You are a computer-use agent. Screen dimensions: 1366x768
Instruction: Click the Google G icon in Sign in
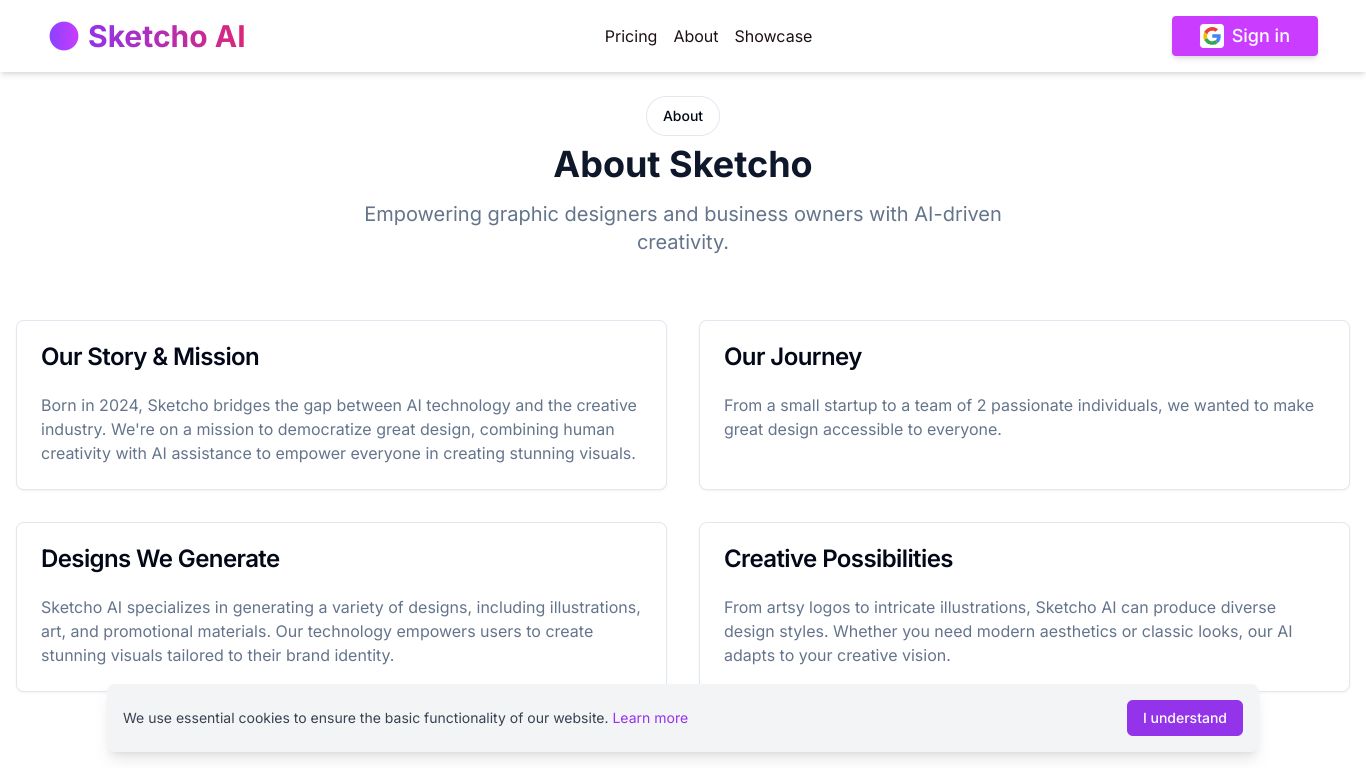[x=1212, y=36]
